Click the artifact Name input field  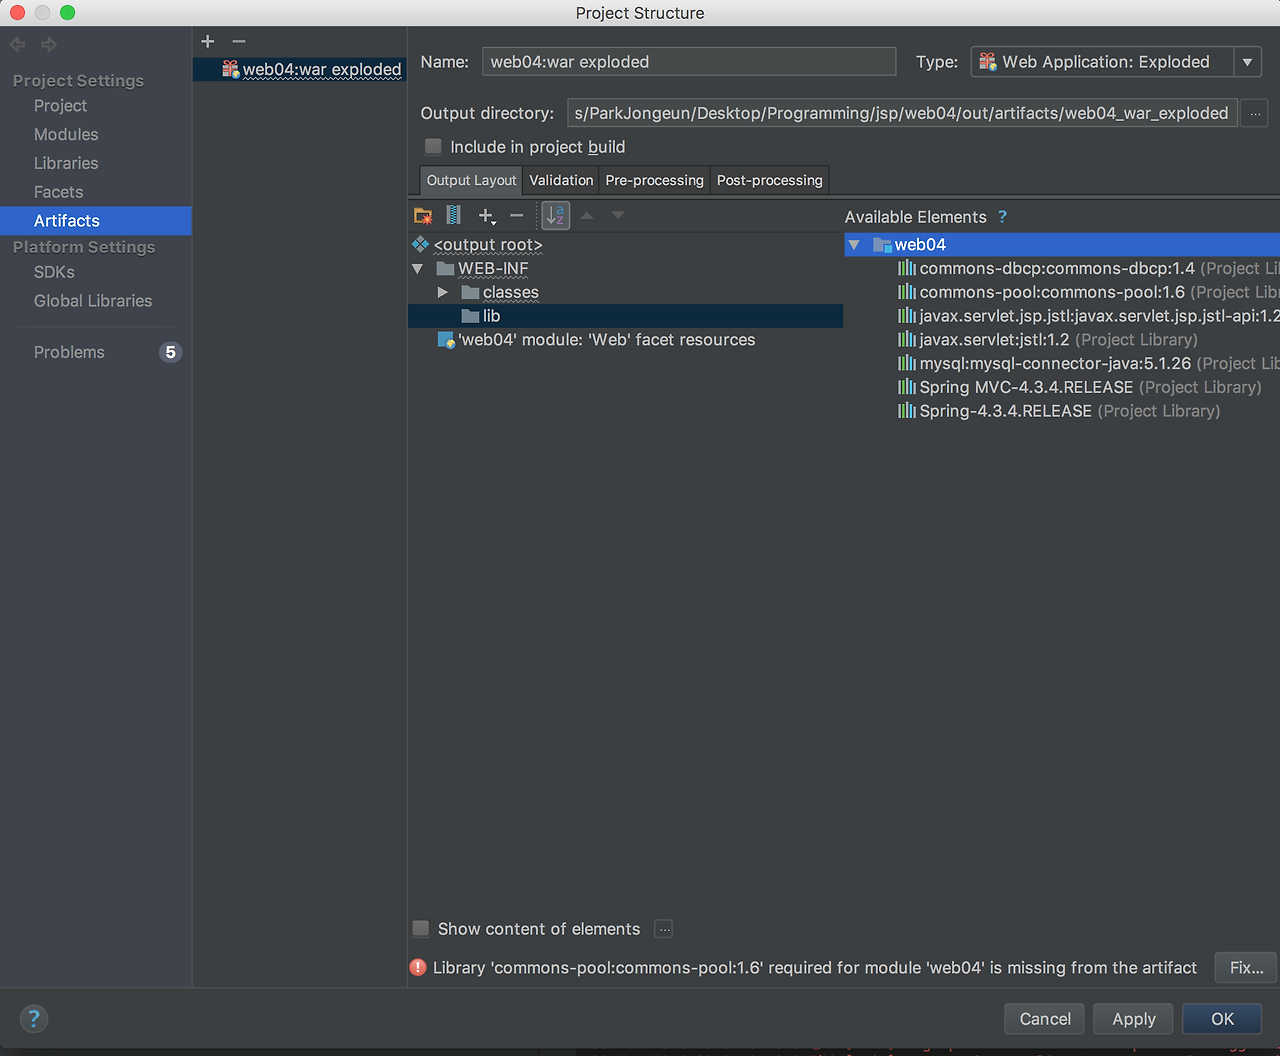[x=689, y=62]
